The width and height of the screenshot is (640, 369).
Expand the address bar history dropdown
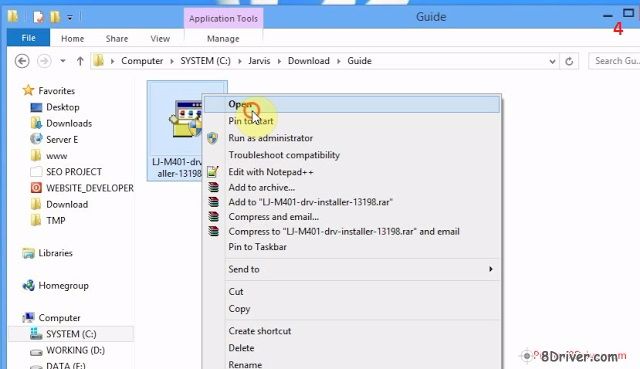coord(552,61)
